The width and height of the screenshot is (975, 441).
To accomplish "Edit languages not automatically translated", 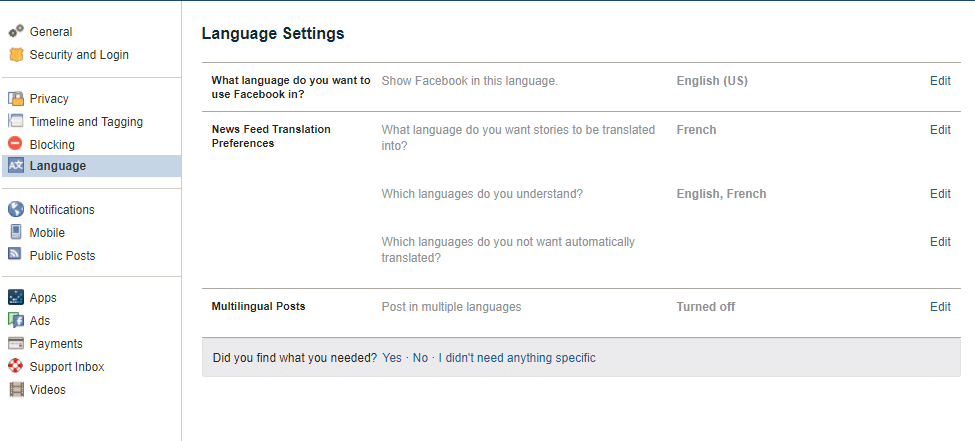I will [x=940, y=242].
